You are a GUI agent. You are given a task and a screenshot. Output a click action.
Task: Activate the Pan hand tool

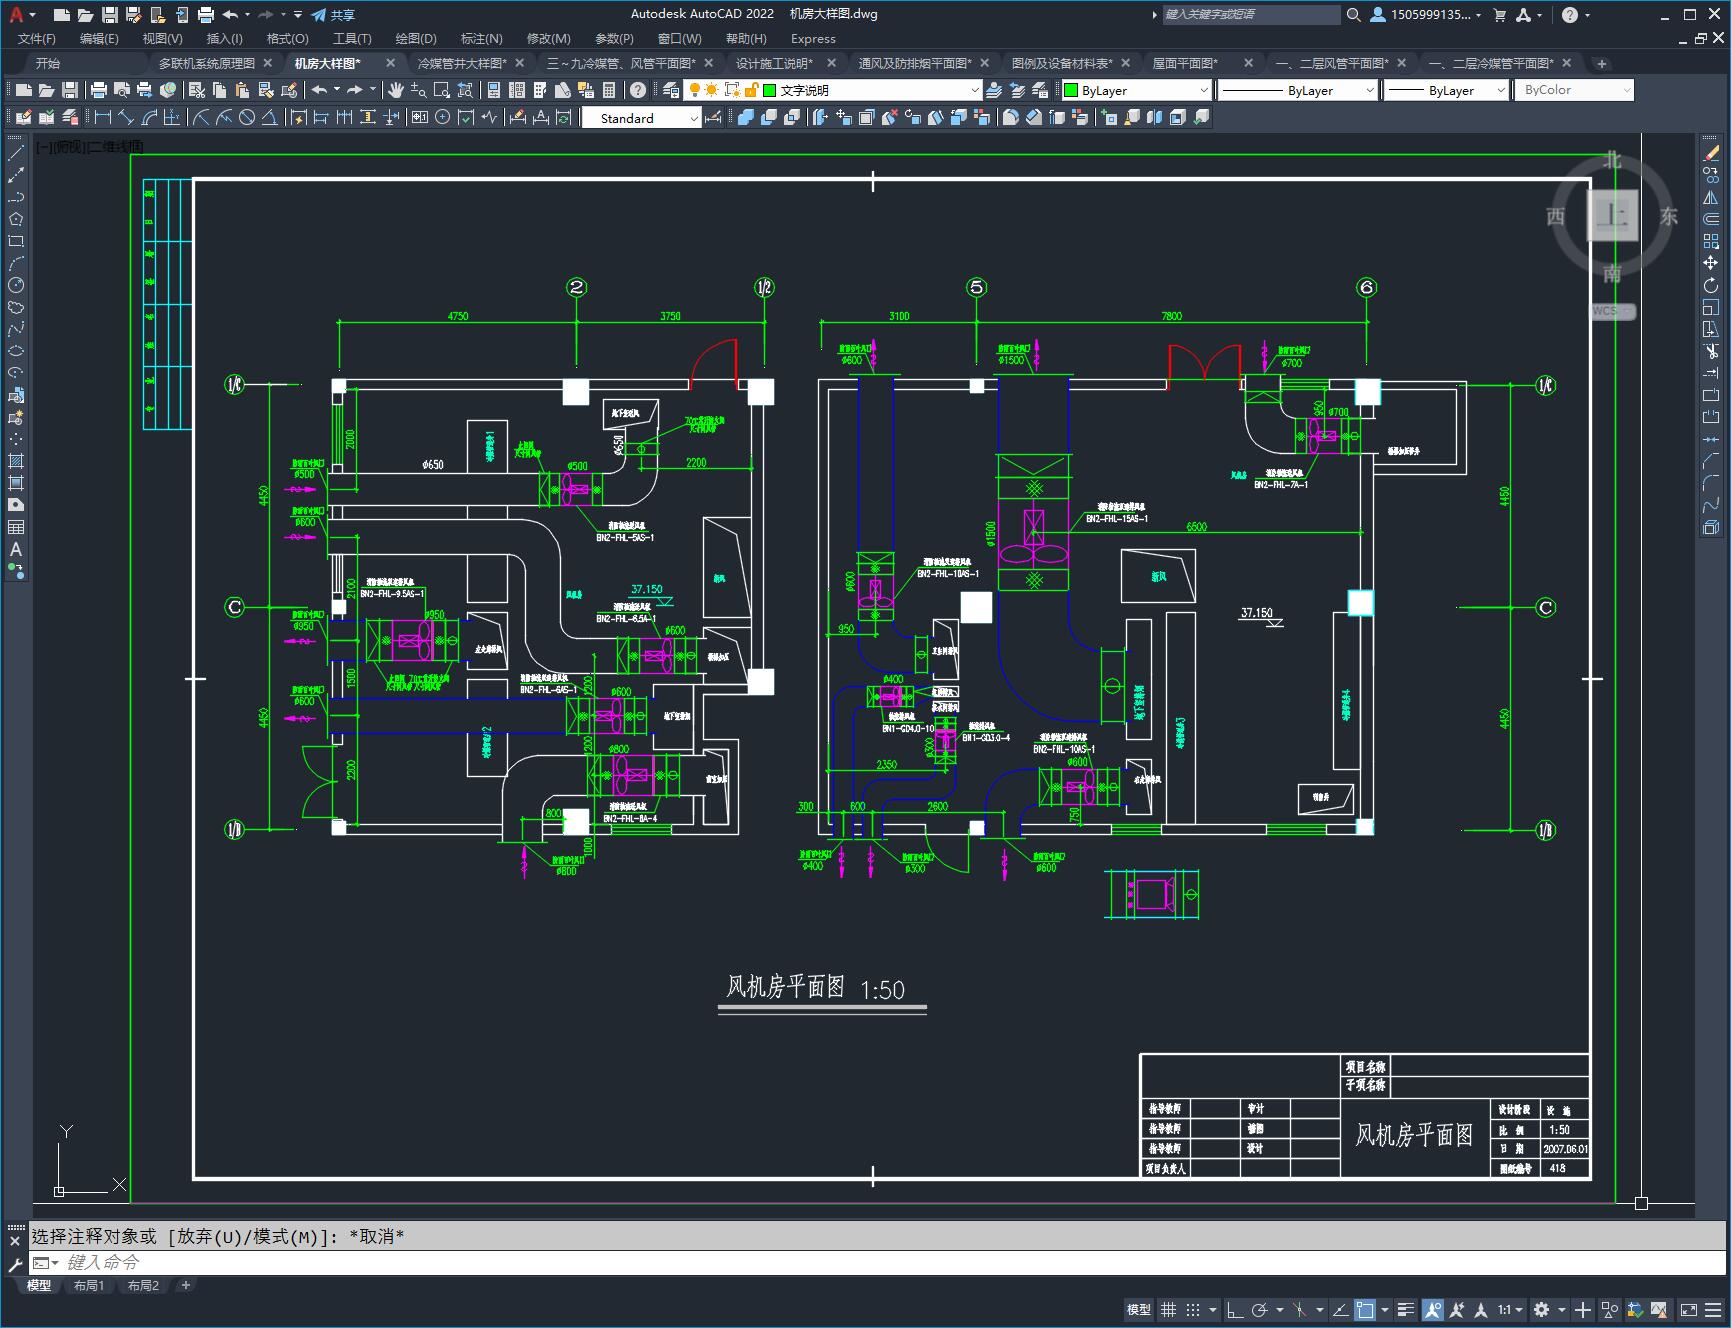coord(396,90)
